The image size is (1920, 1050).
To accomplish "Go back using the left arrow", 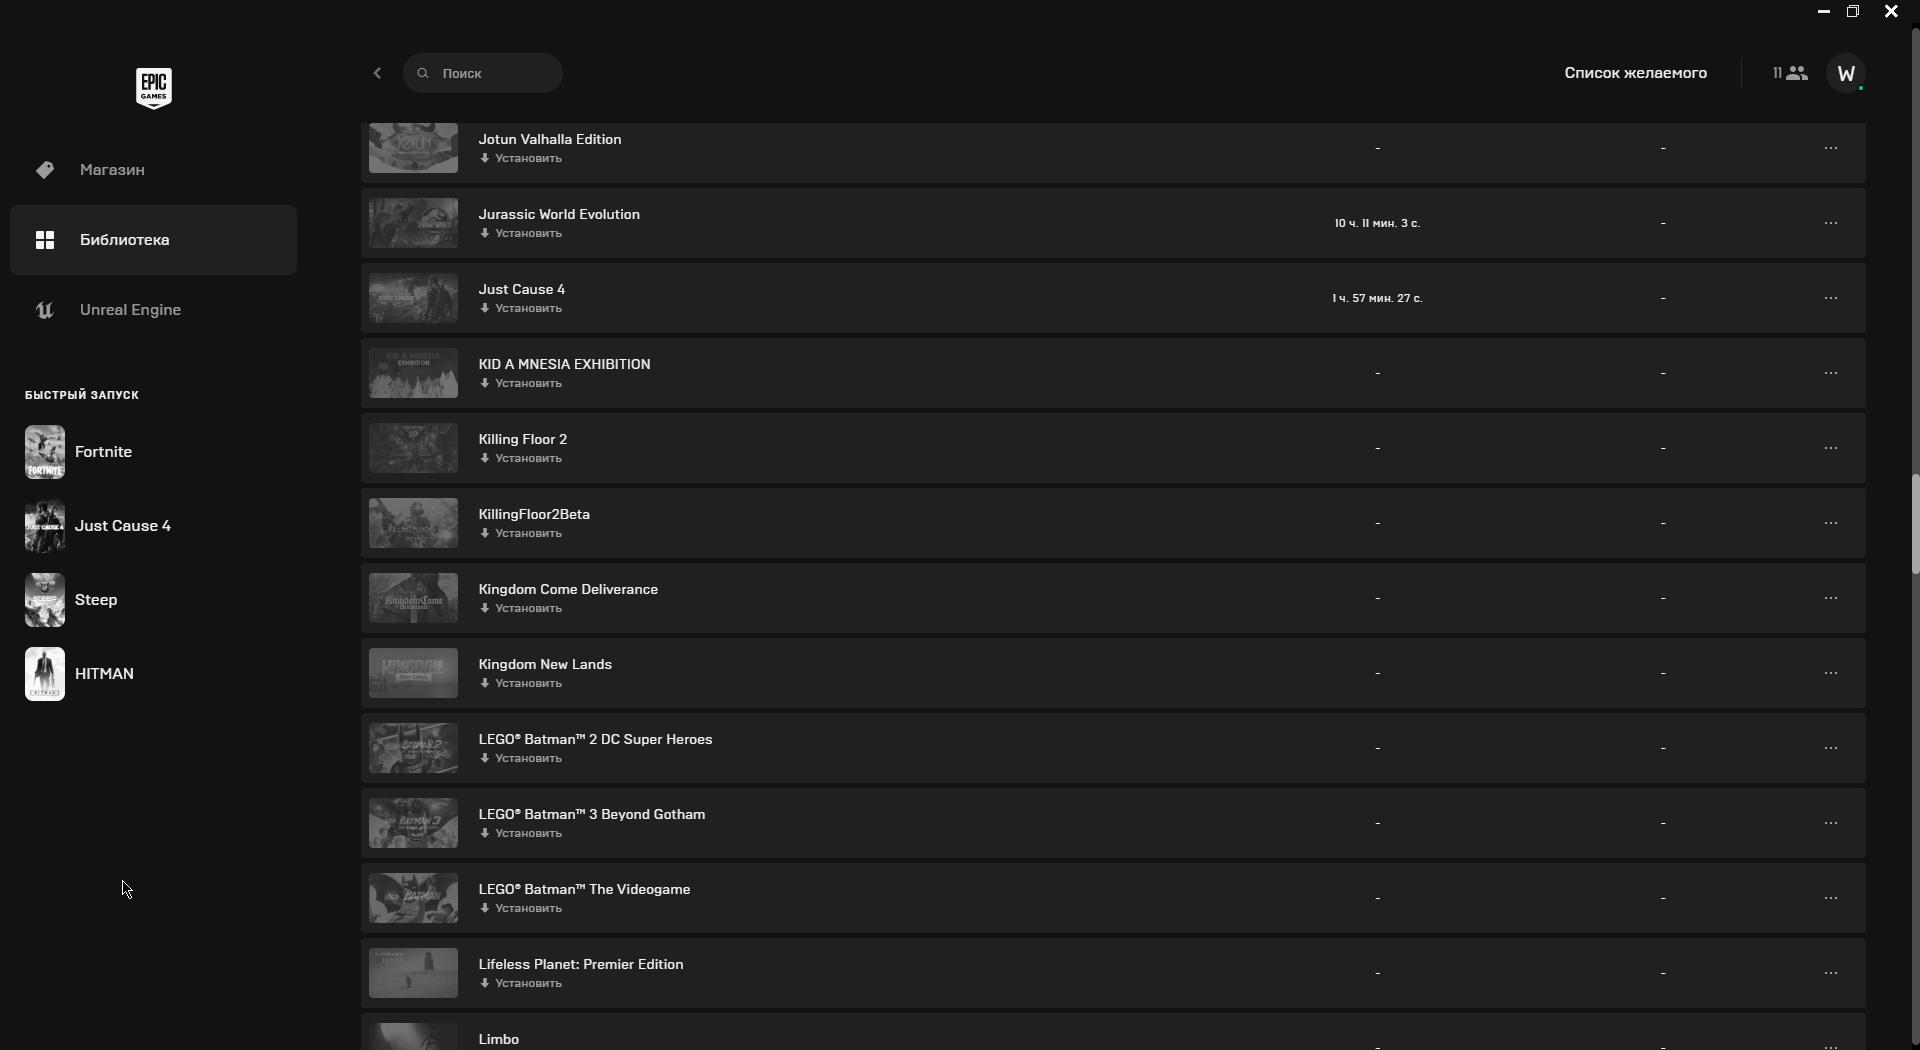I will pyautogui.click(x=377, y=73).
